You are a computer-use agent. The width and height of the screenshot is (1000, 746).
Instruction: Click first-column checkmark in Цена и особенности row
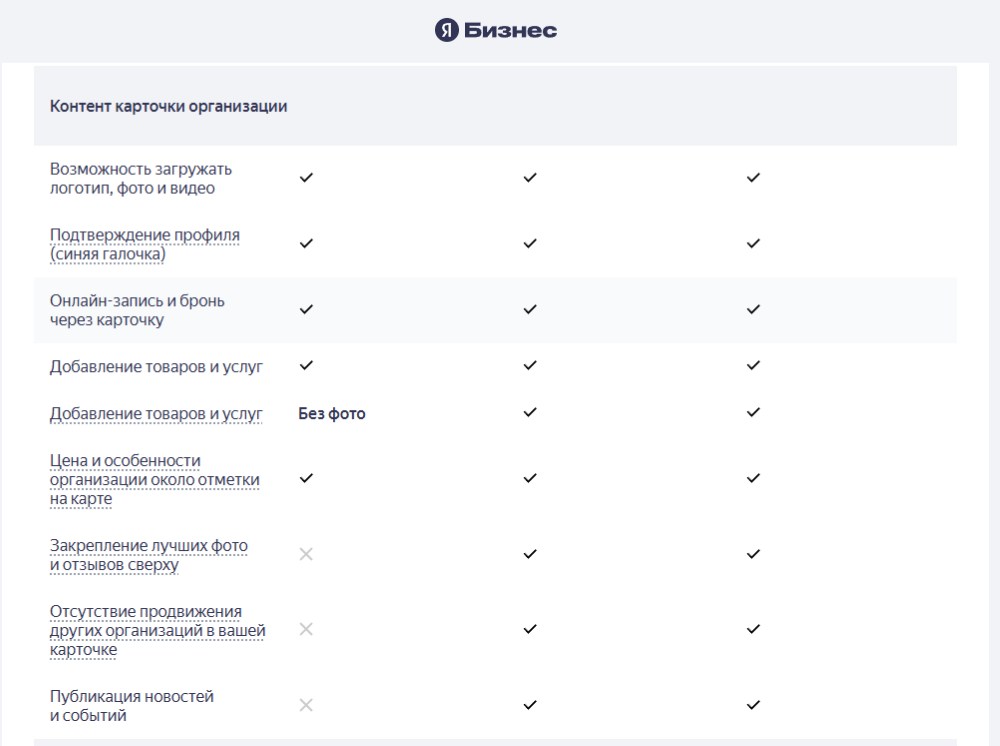click(306, 478)
